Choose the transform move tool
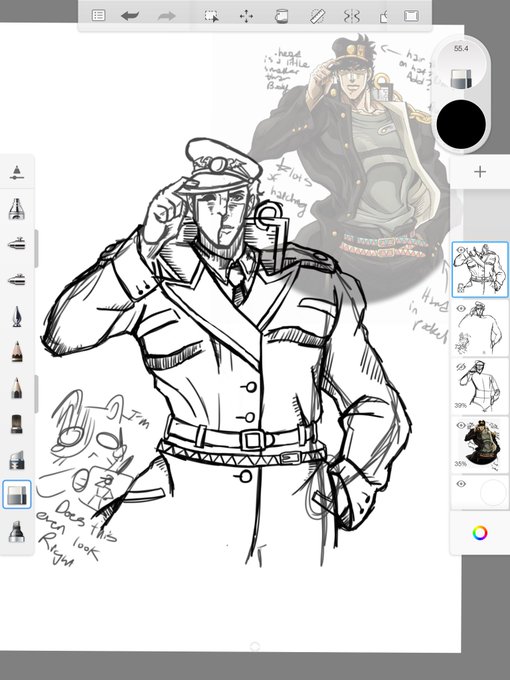The height and width of the screenshot is (680, 510). click(246, 16)
